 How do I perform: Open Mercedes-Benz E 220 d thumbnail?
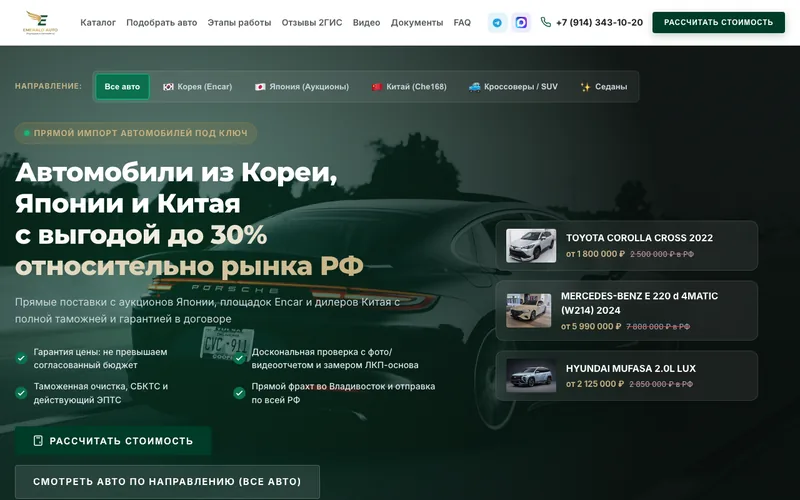[529, 311]
